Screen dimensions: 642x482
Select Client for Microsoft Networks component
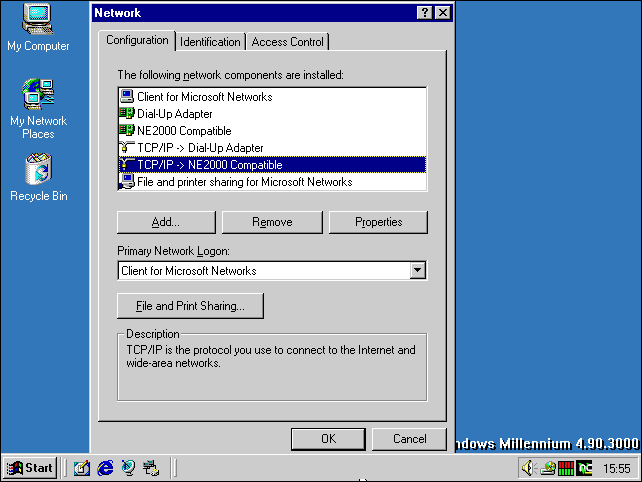tap(272, 97)
